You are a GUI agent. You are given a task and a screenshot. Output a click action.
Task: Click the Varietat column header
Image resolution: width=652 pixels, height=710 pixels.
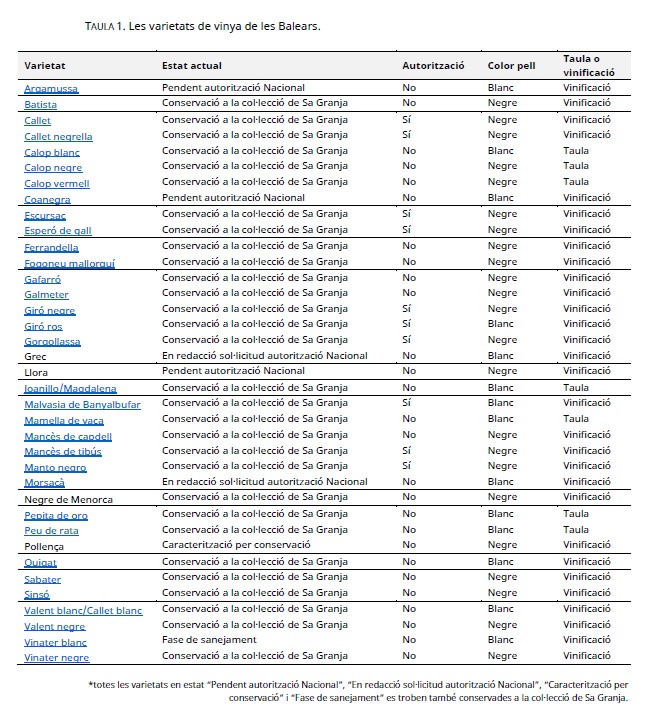pos(45,65)
